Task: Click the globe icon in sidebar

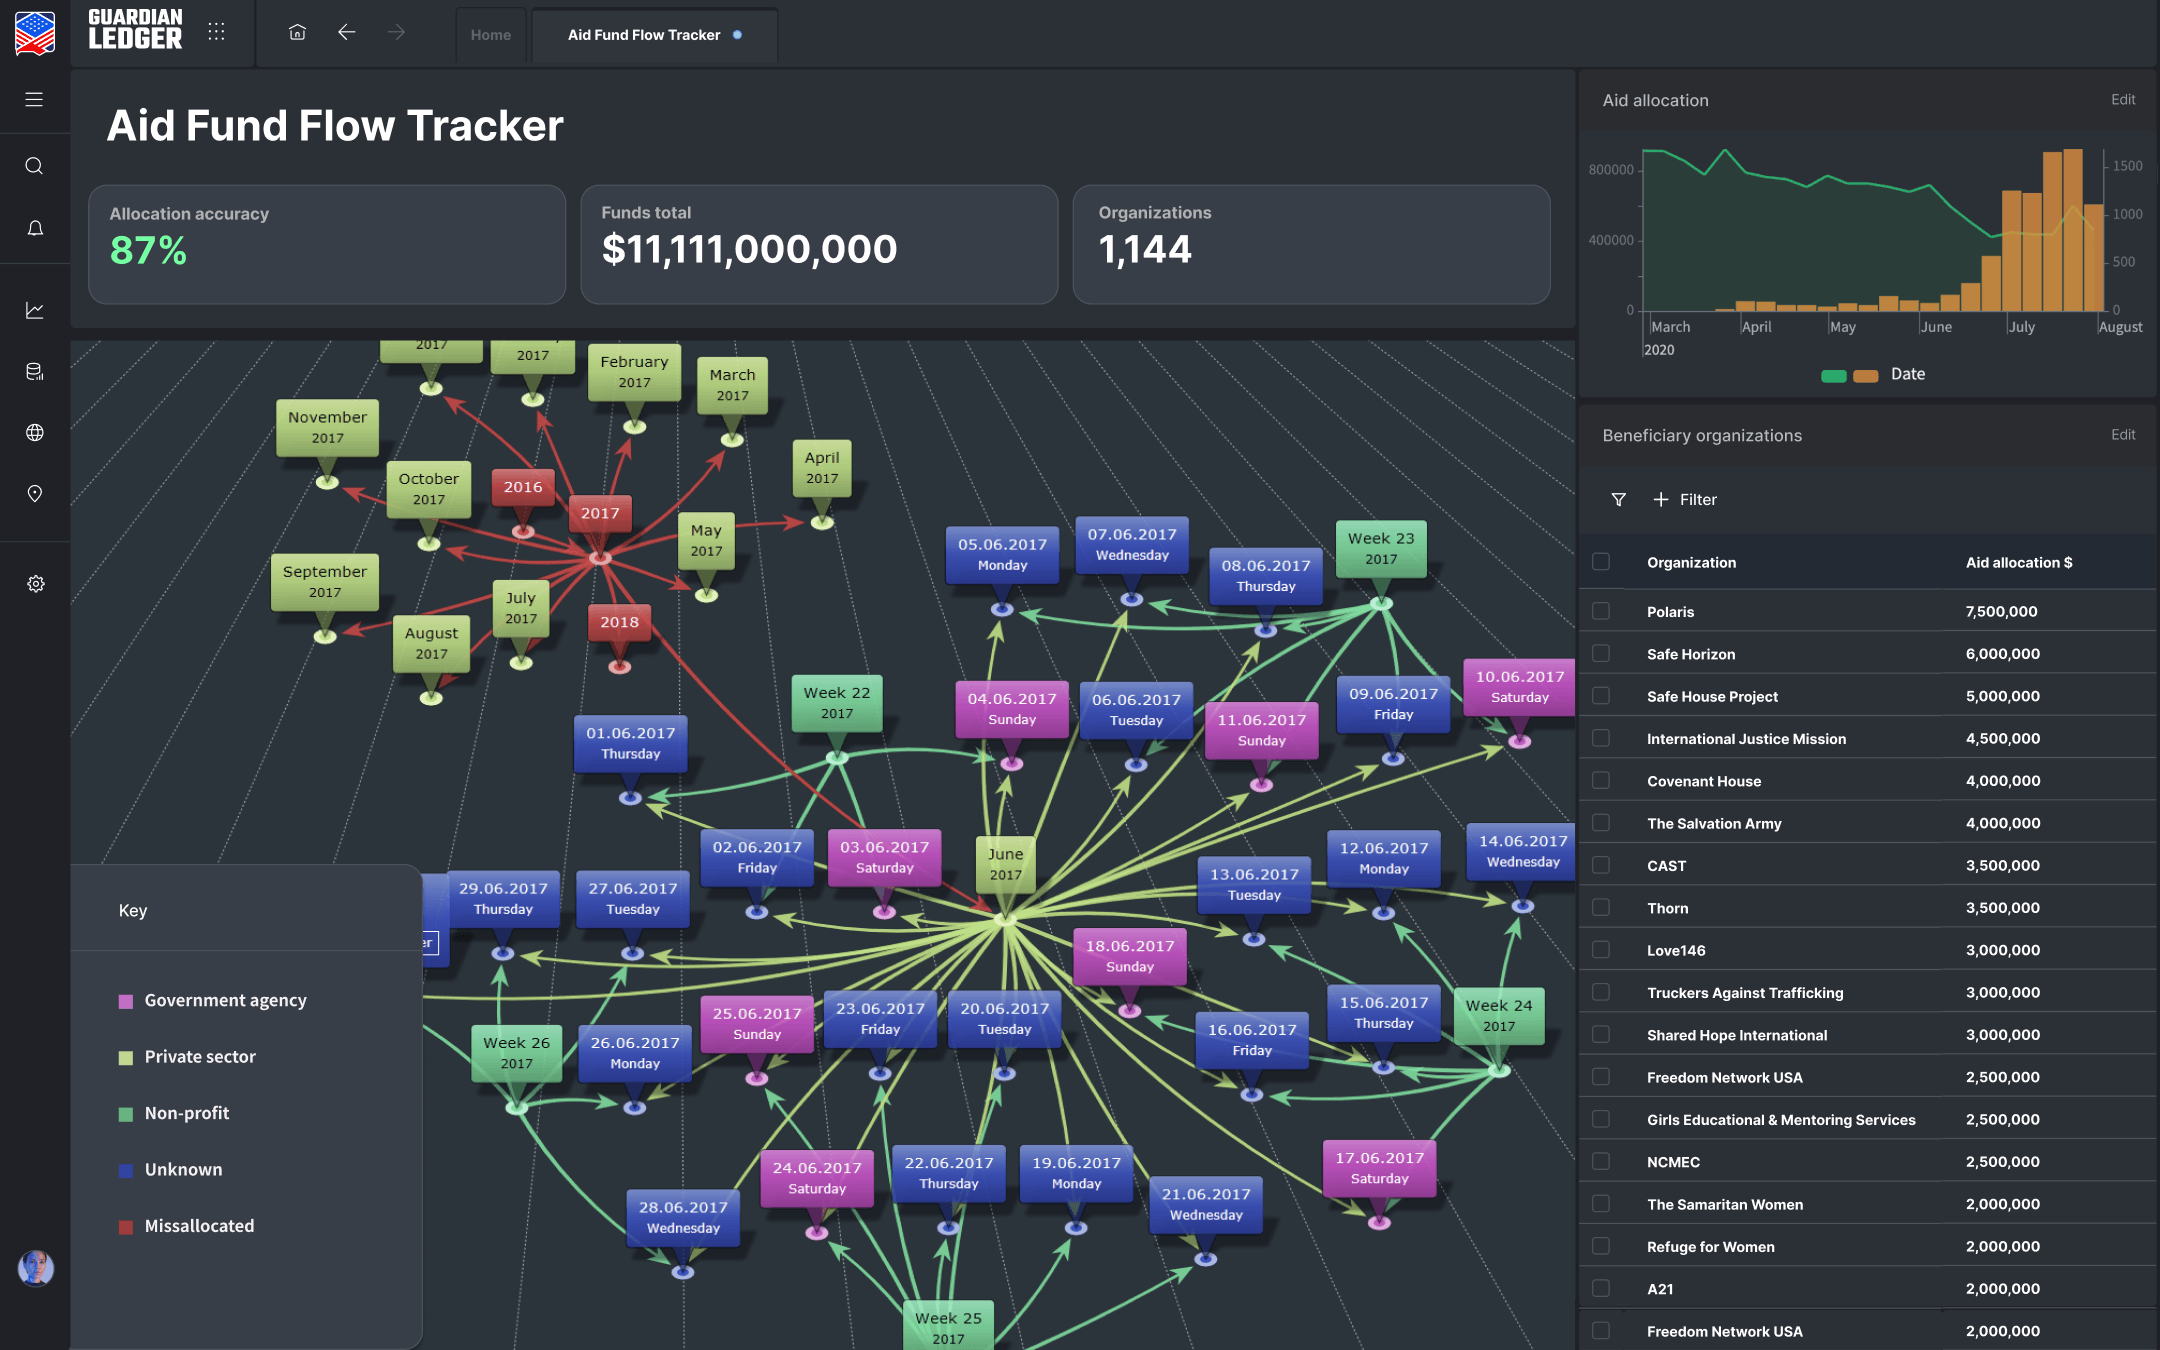Action: [34, 432]
